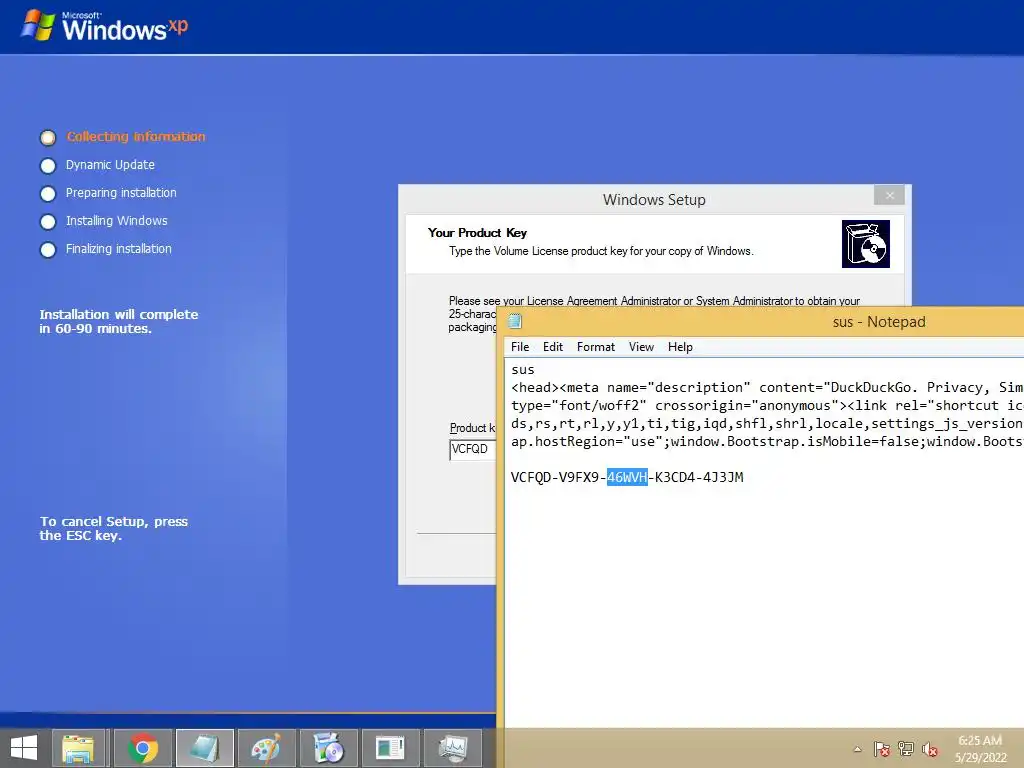The width and height of the screenshot is (1024, 768).
Task: Switch to Windows Setup installer taskbar icon
Action: pyautogui.click(x=328, y=748)
